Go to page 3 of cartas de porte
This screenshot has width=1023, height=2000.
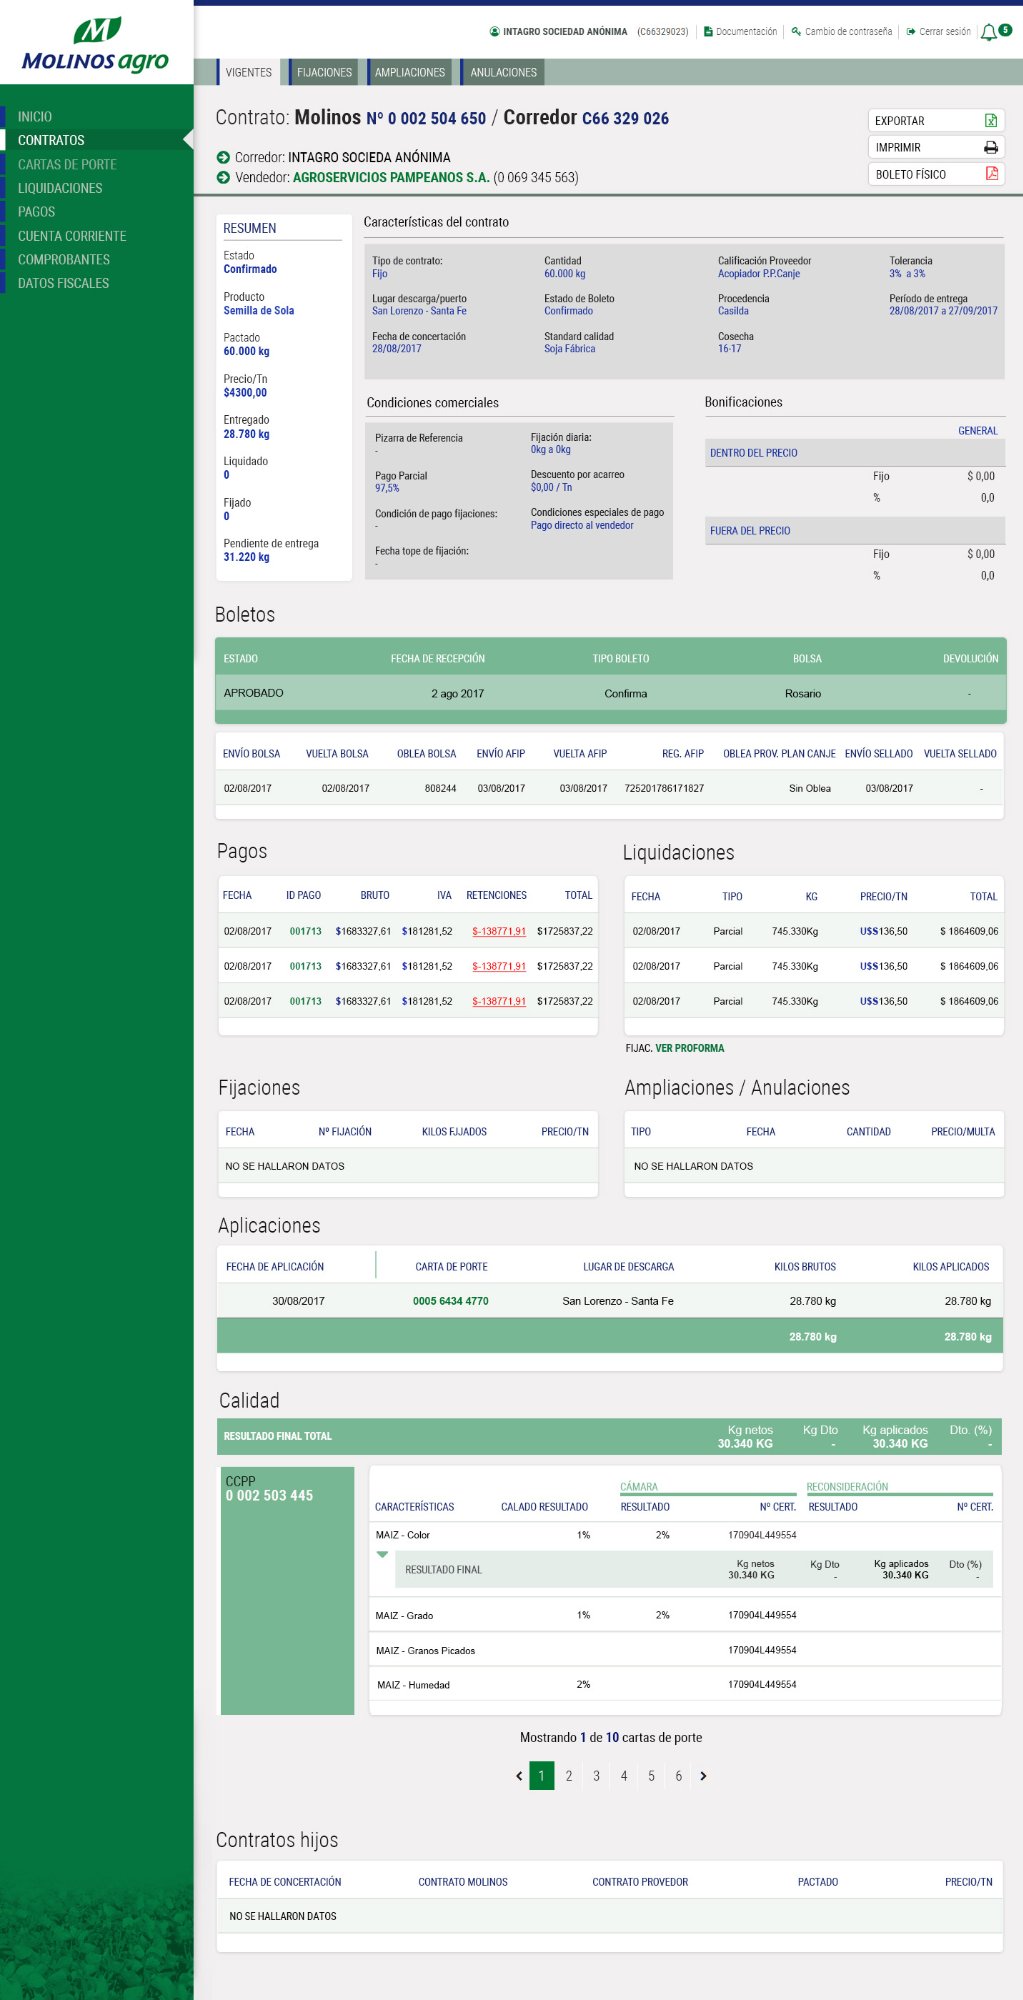596,1776
